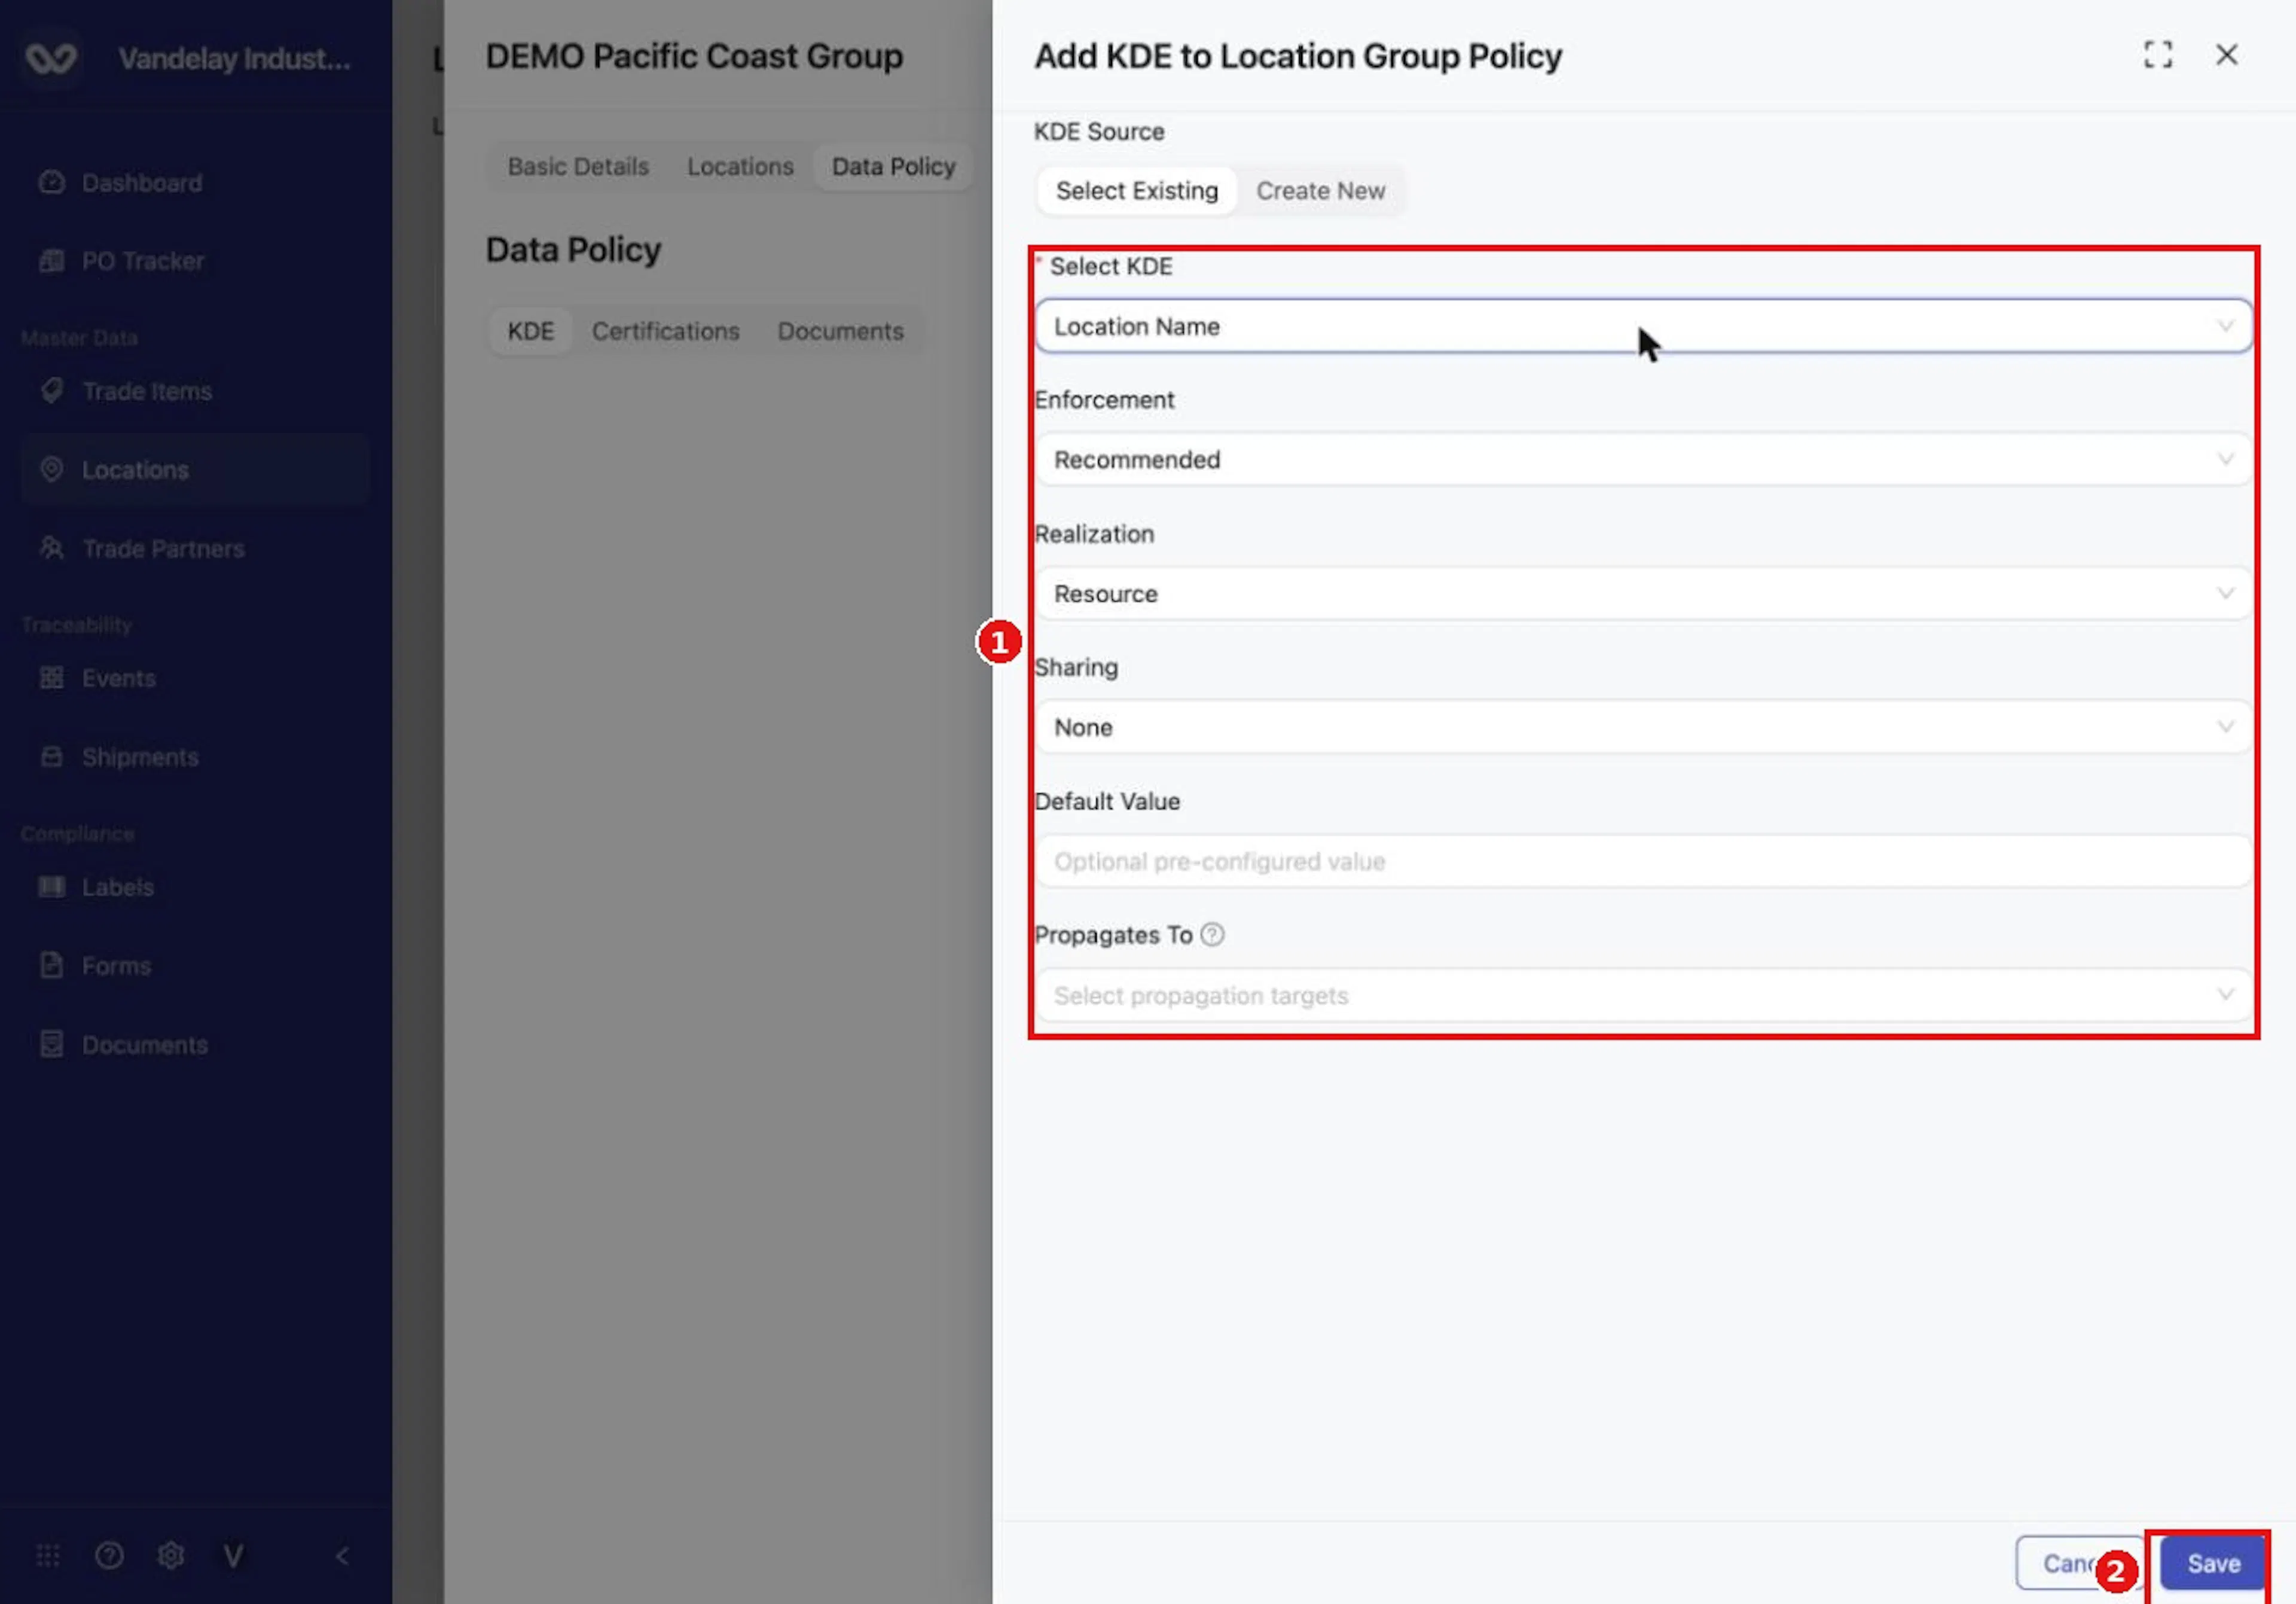Open the Enforcement dropdown
The image size is (2296, 1604).
point(1643,460)
